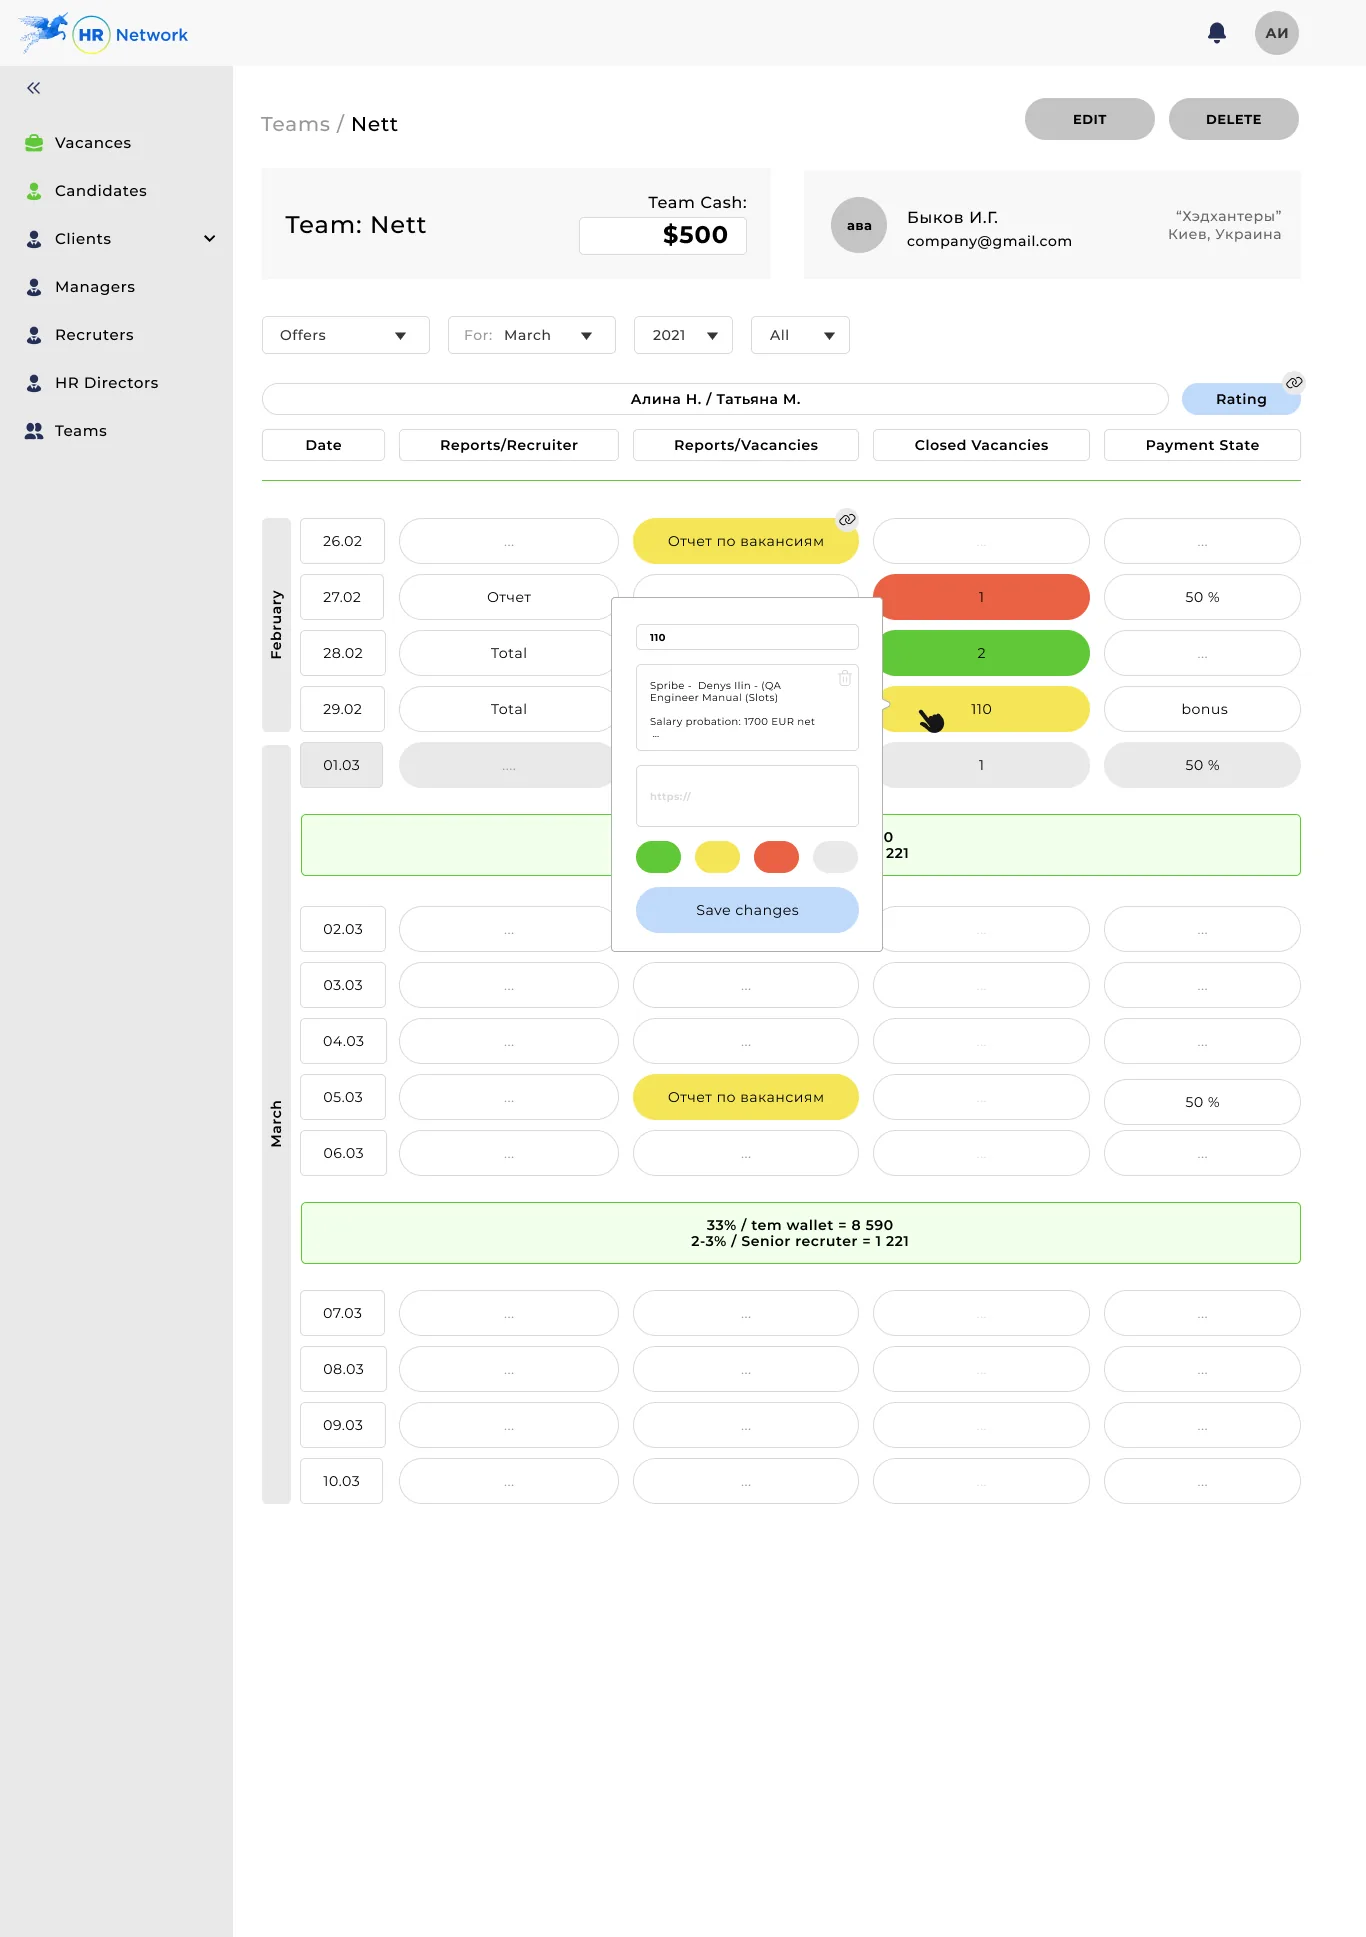Click the Reports/Vacancies column header
1366x1937 pixels.
746,445
